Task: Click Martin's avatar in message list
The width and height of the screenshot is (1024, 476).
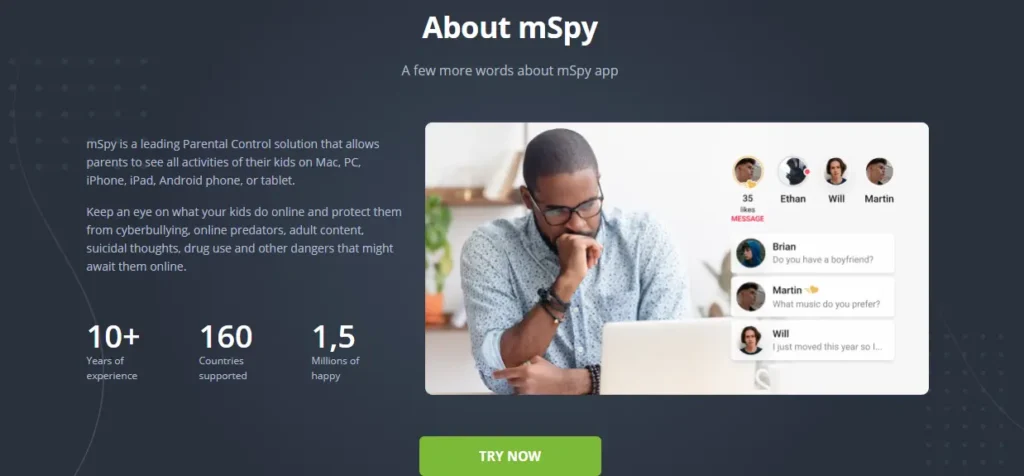Action: [750, 297]
